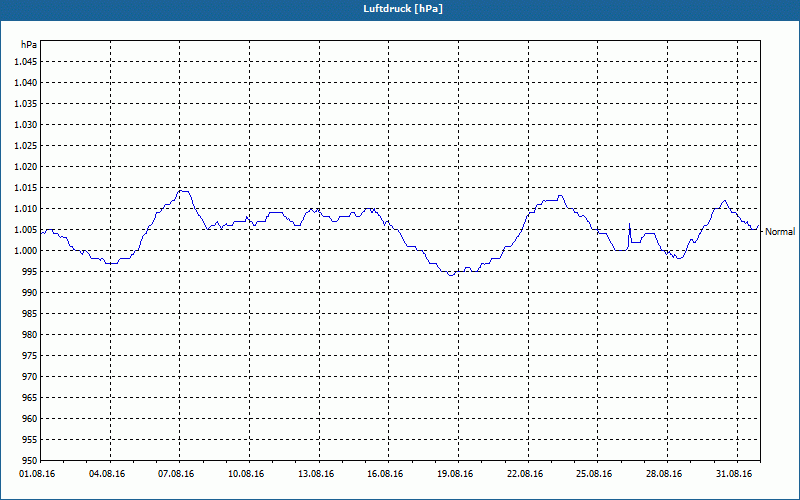The width and height of the screenshot is (800, 500).
Task: Select the 975 axis value
Action: click(x=30, y=356)
